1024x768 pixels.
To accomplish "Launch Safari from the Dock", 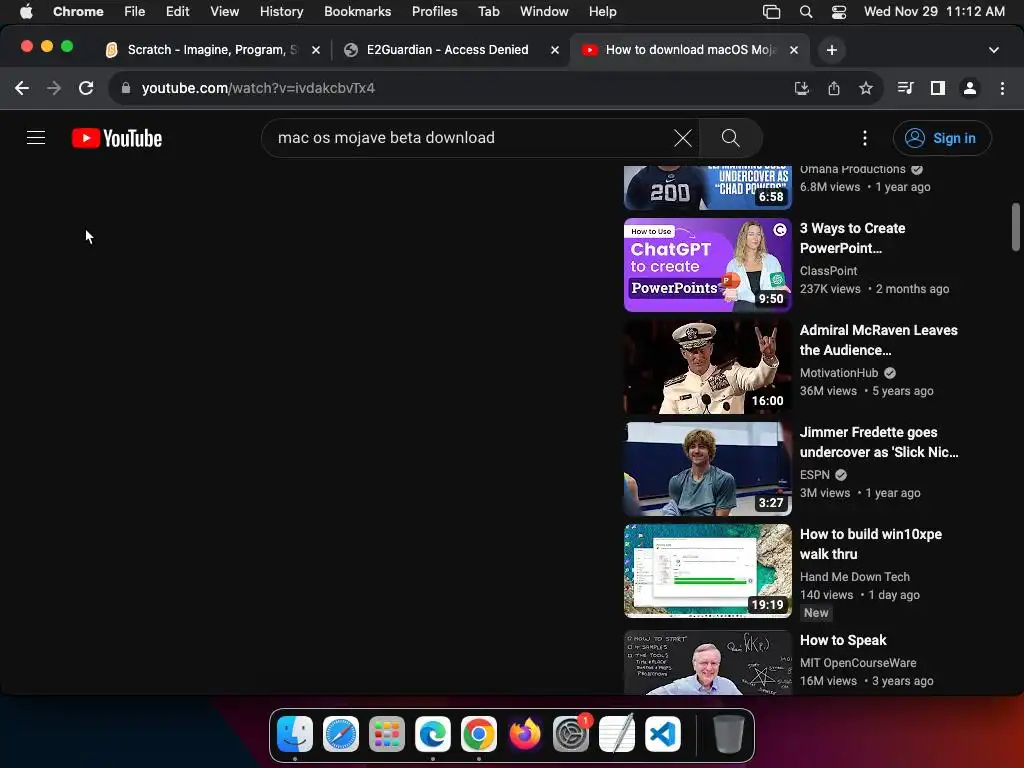I will point(340,734).
